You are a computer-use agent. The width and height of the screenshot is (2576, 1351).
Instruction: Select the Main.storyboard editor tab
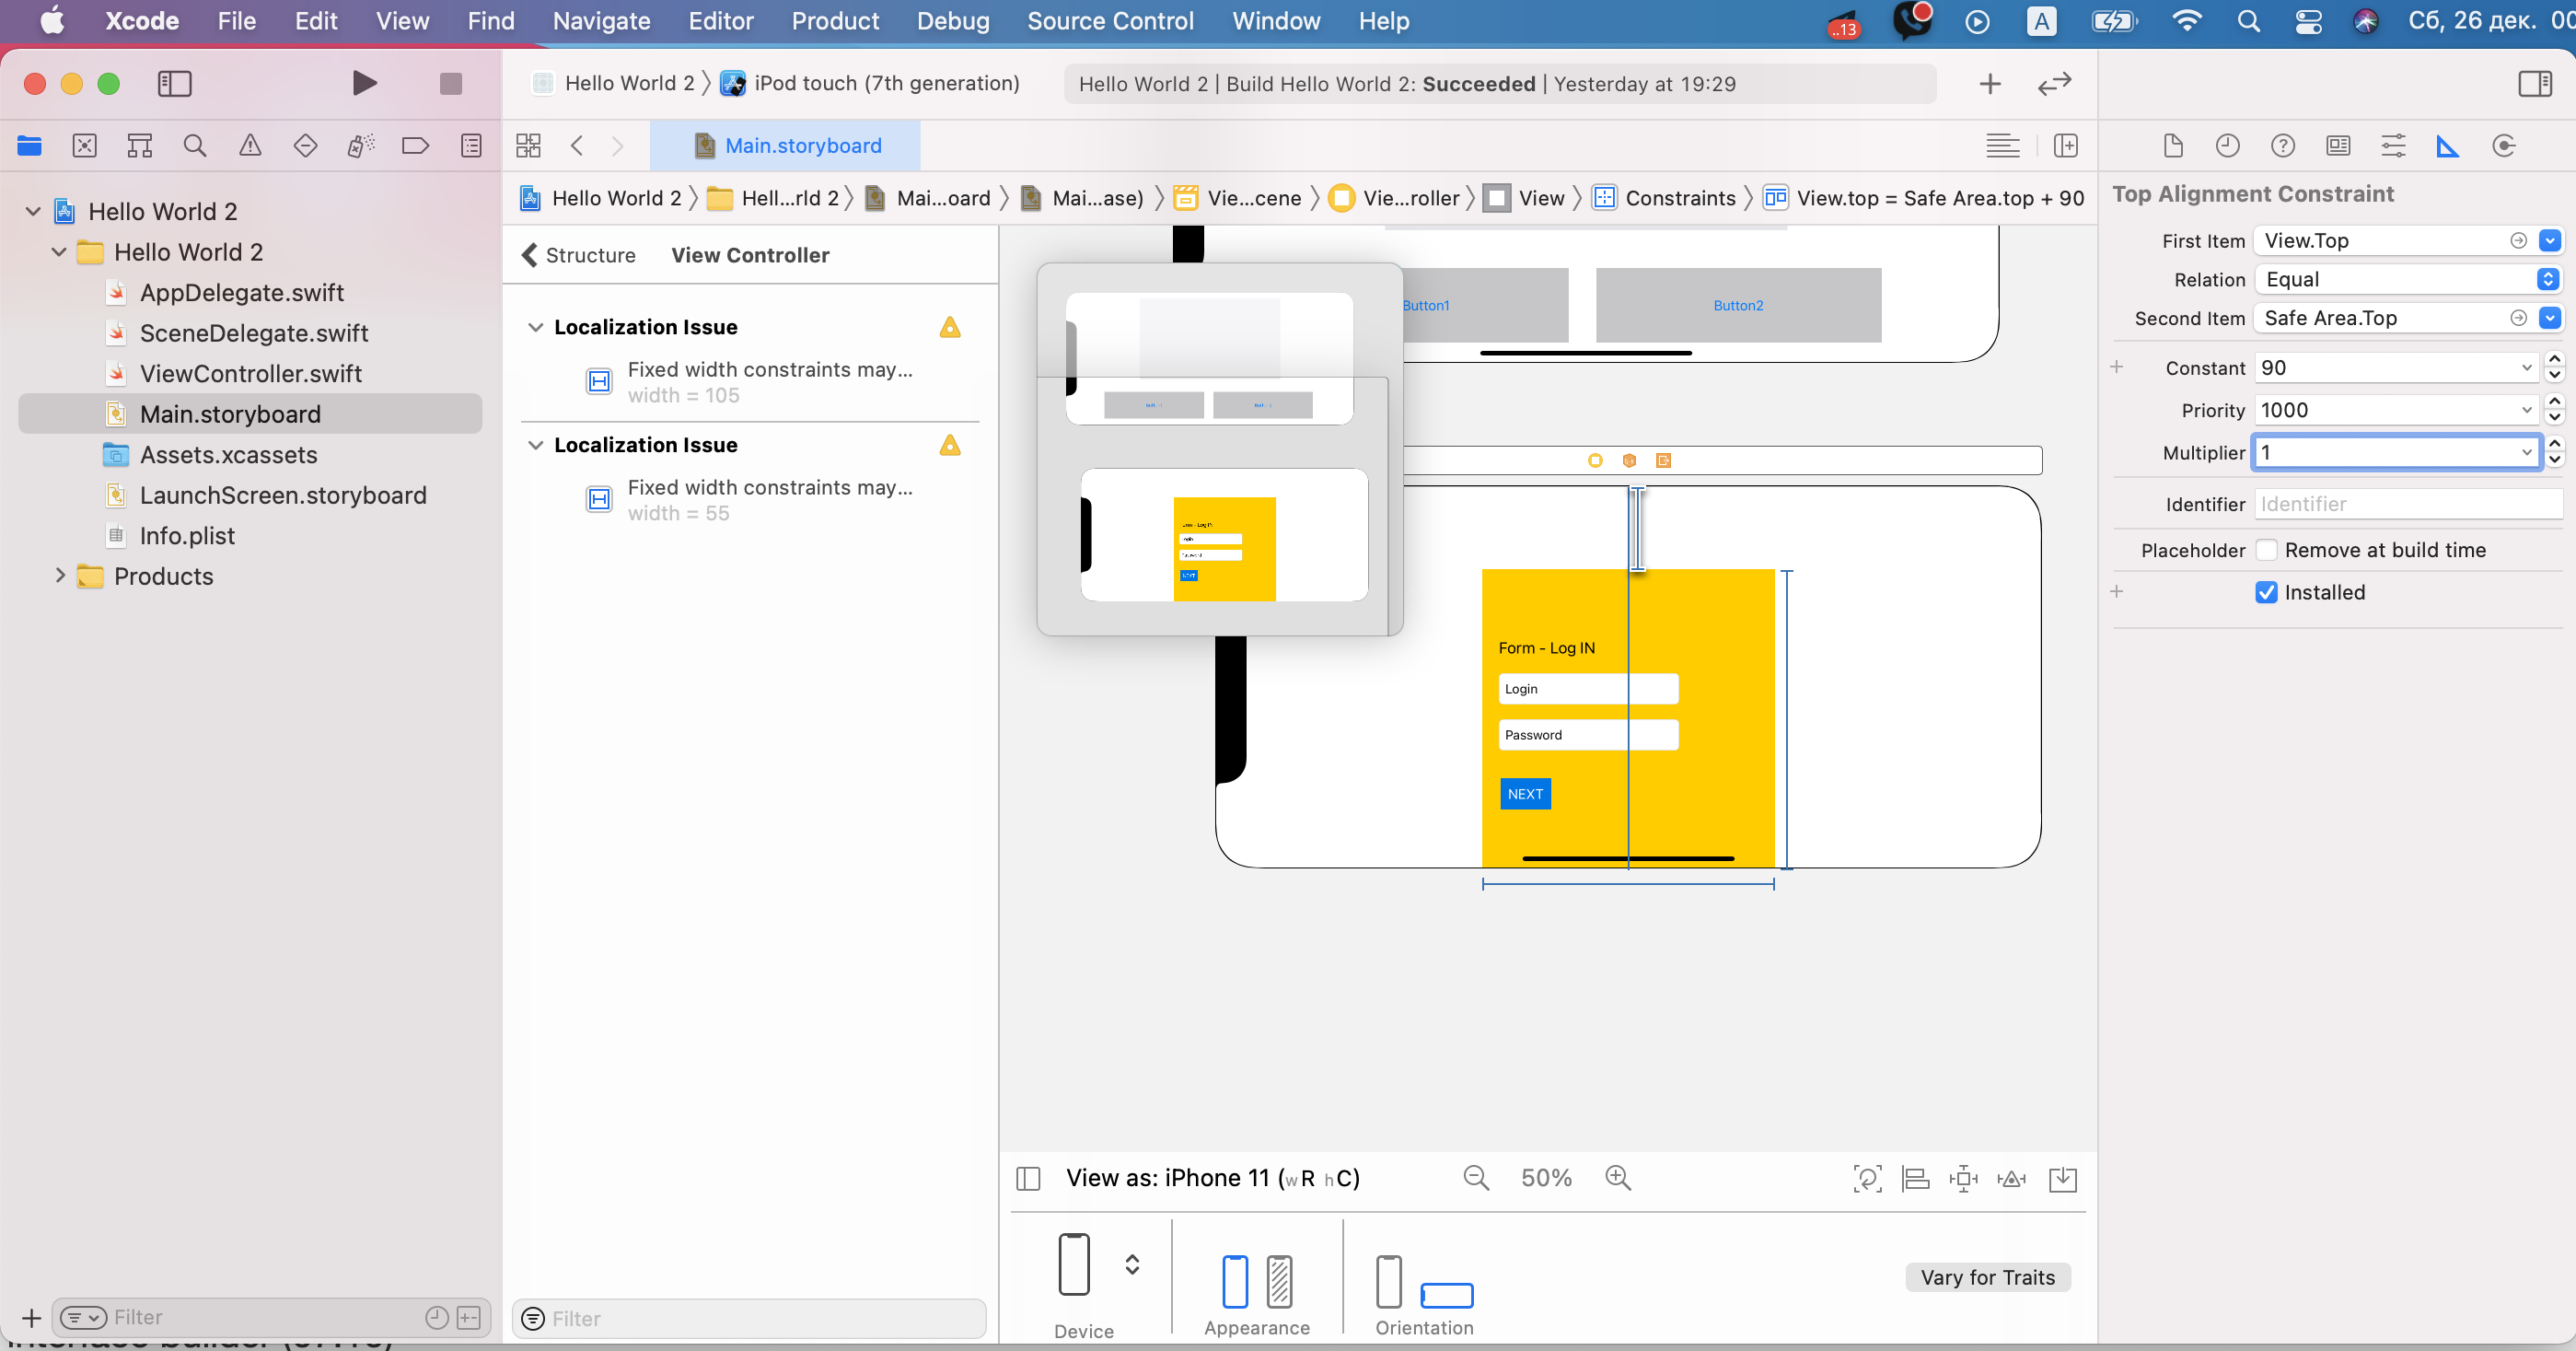(x=786, y=146)
